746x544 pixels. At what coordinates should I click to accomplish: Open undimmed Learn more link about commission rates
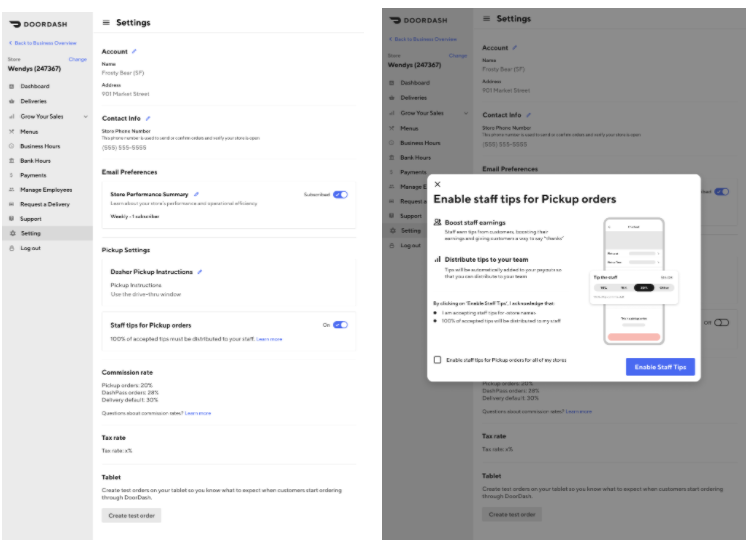(198, 413)
